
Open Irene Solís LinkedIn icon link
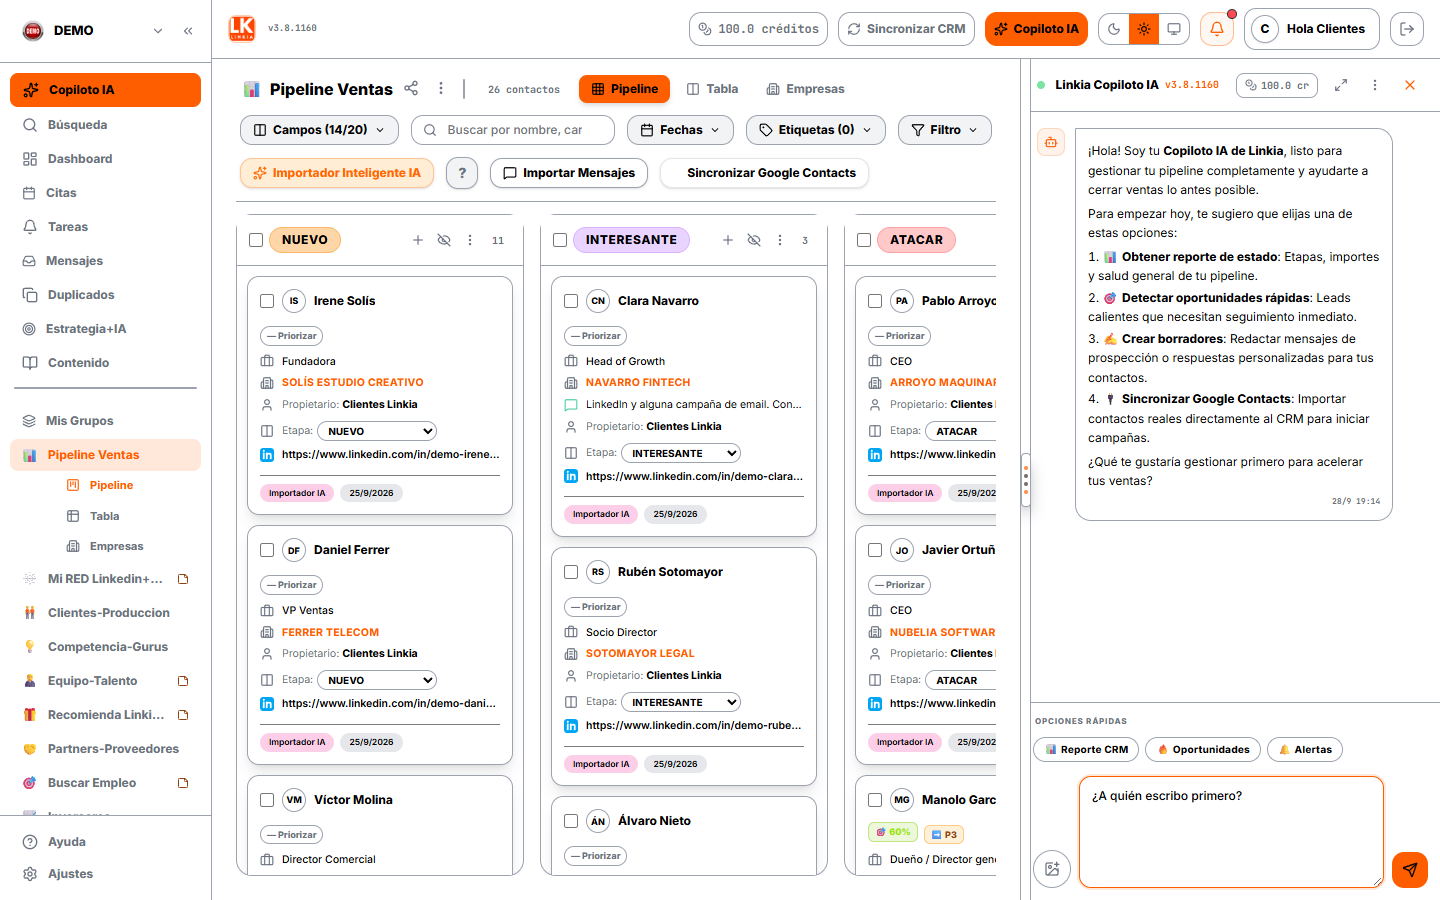[267, 455]
